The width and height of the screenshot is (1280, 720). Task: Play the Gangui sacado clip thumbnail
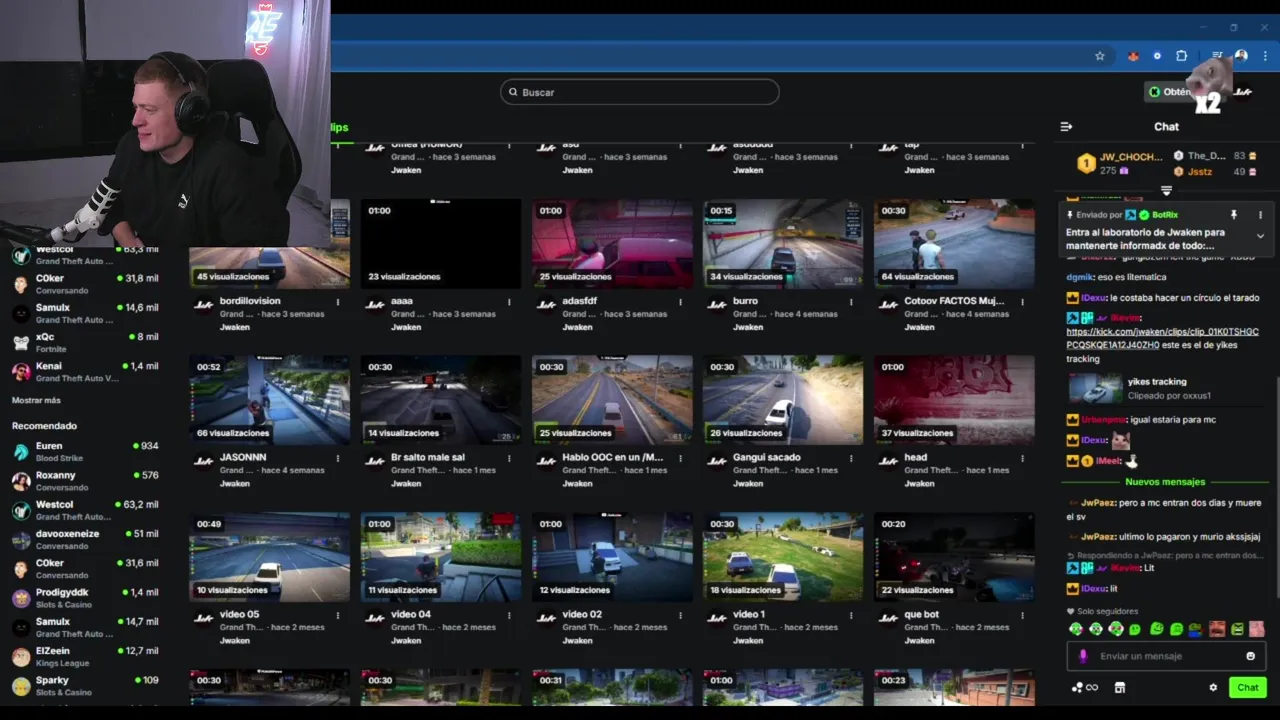[783, 401]
